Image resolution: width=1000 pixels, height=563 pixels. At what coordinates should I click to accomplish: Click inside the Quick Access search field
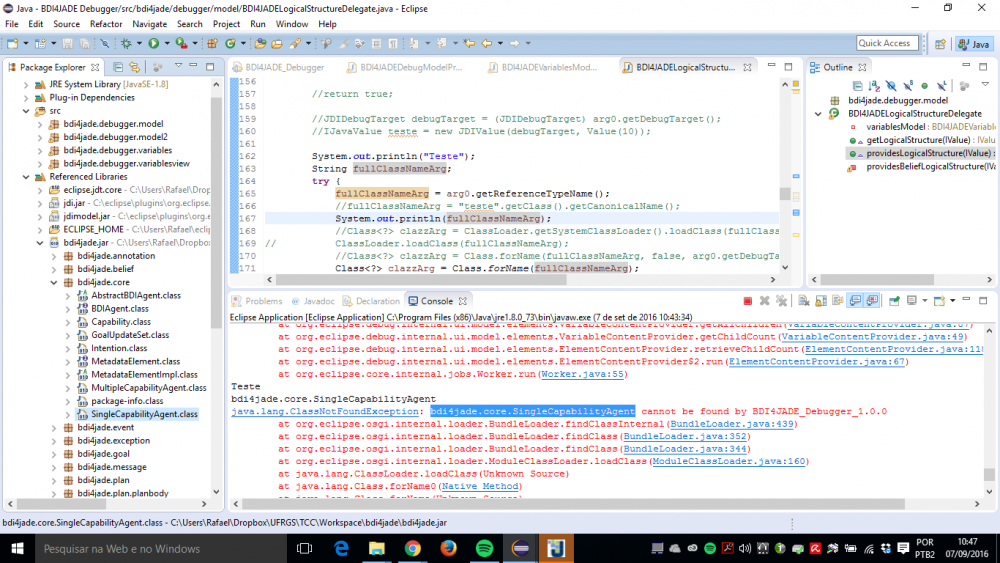(x=885, y=43)
